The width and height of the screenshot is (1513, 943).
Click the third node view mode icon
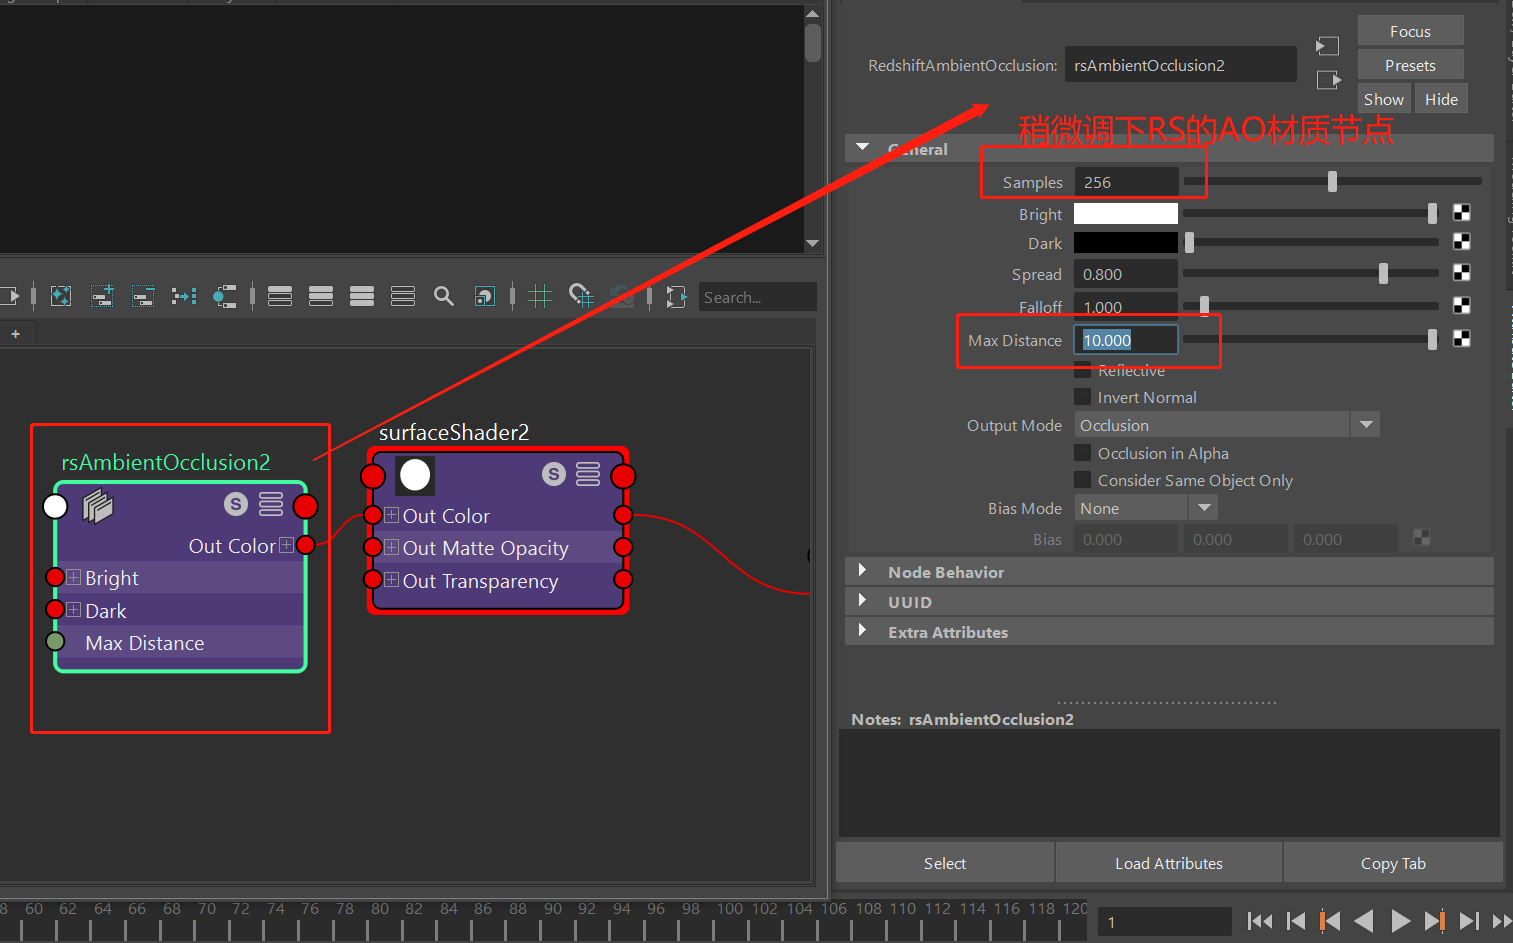coord(362,296)
